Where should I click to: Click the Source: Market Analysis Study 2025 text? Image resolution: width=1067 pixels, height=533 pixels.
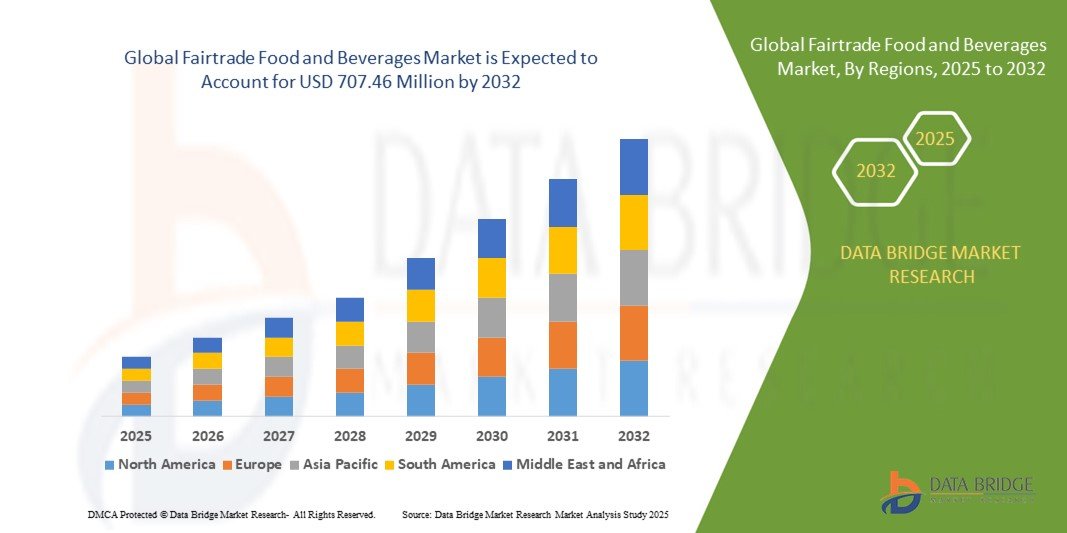pyautogui.click(x=535, y=514)
